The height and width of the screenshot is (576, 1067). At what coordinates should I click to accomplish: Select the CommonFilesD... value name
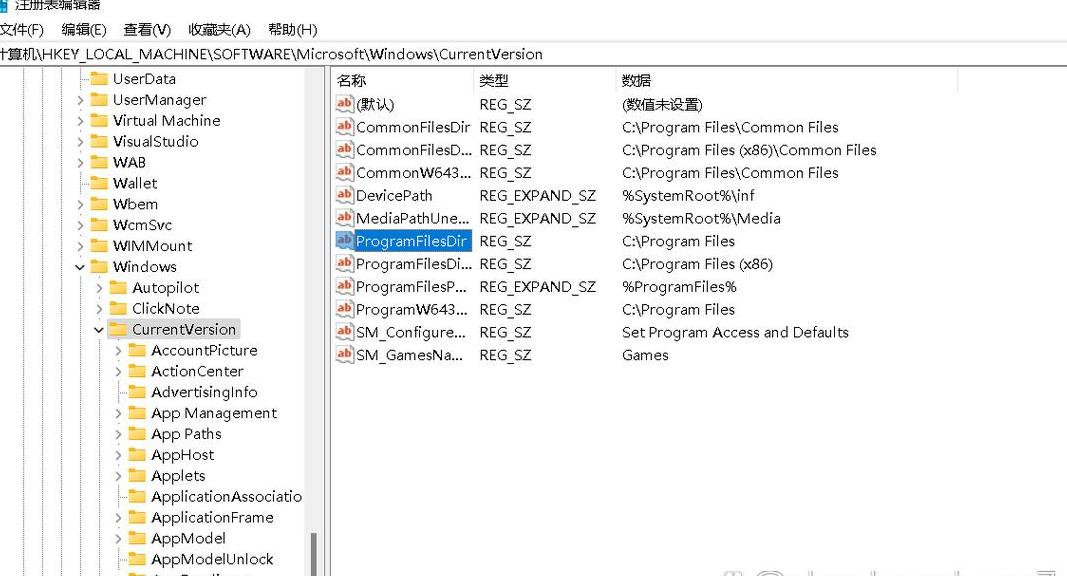[414, 150]
